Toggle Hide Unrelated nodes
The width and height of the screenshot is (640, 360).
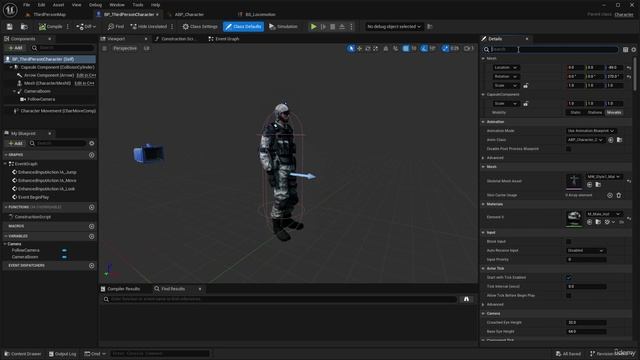tap(149, 27)
